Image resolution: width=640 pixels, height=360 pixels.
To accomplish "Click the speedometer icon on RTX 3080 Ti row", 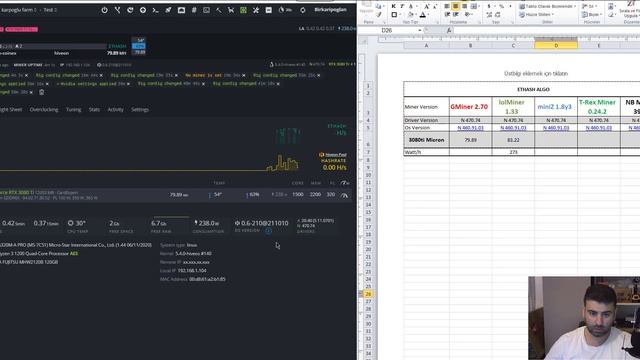I will click(x=344, y=195).
